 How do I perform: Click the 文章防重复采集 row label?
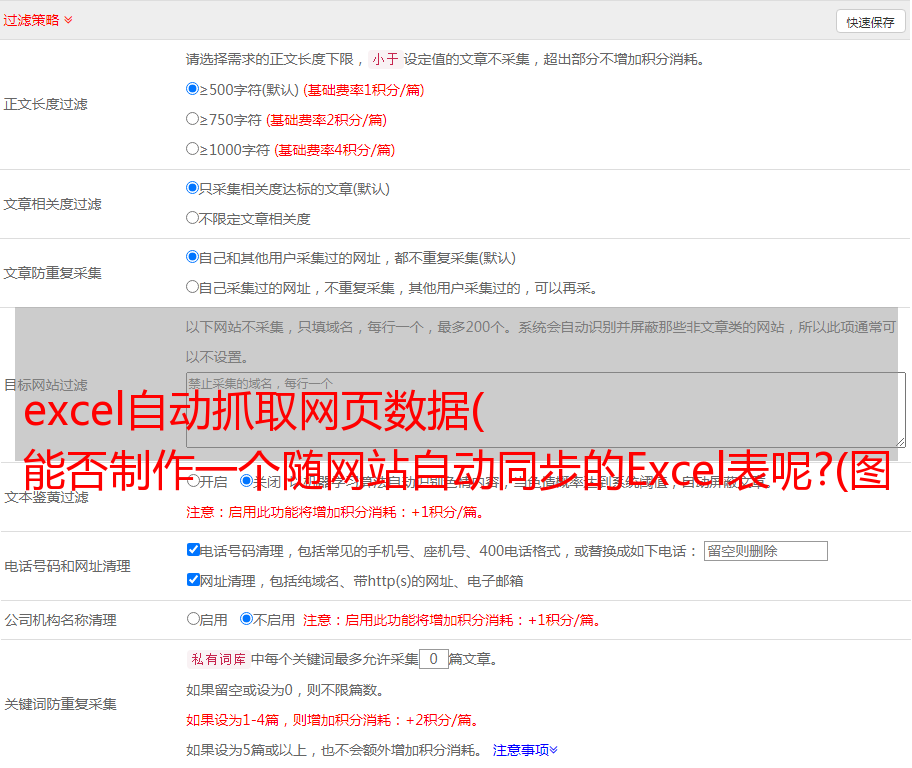coord(52,273)
